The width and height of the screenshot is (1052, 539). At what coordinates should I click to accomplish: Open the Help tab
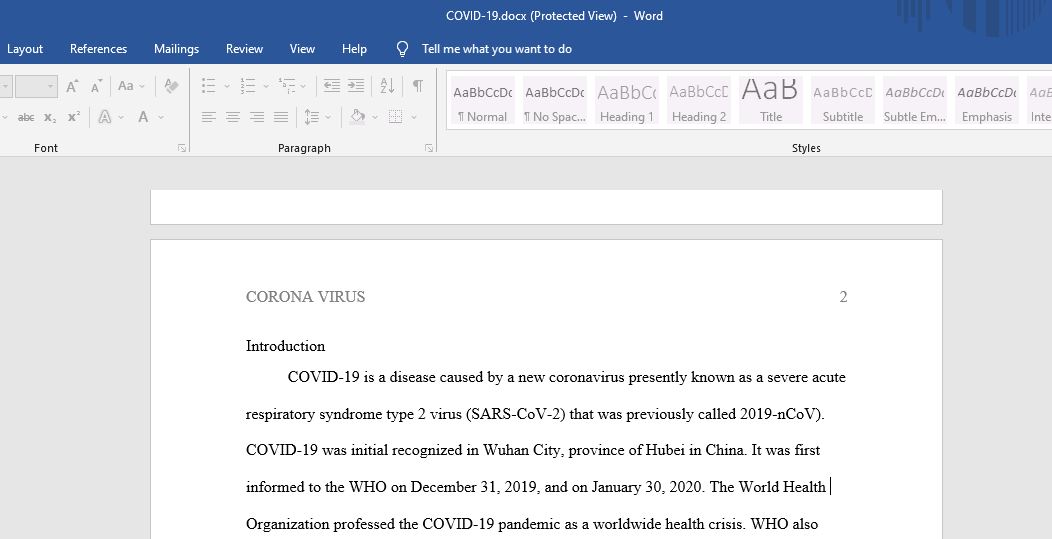tap(354, 49)
